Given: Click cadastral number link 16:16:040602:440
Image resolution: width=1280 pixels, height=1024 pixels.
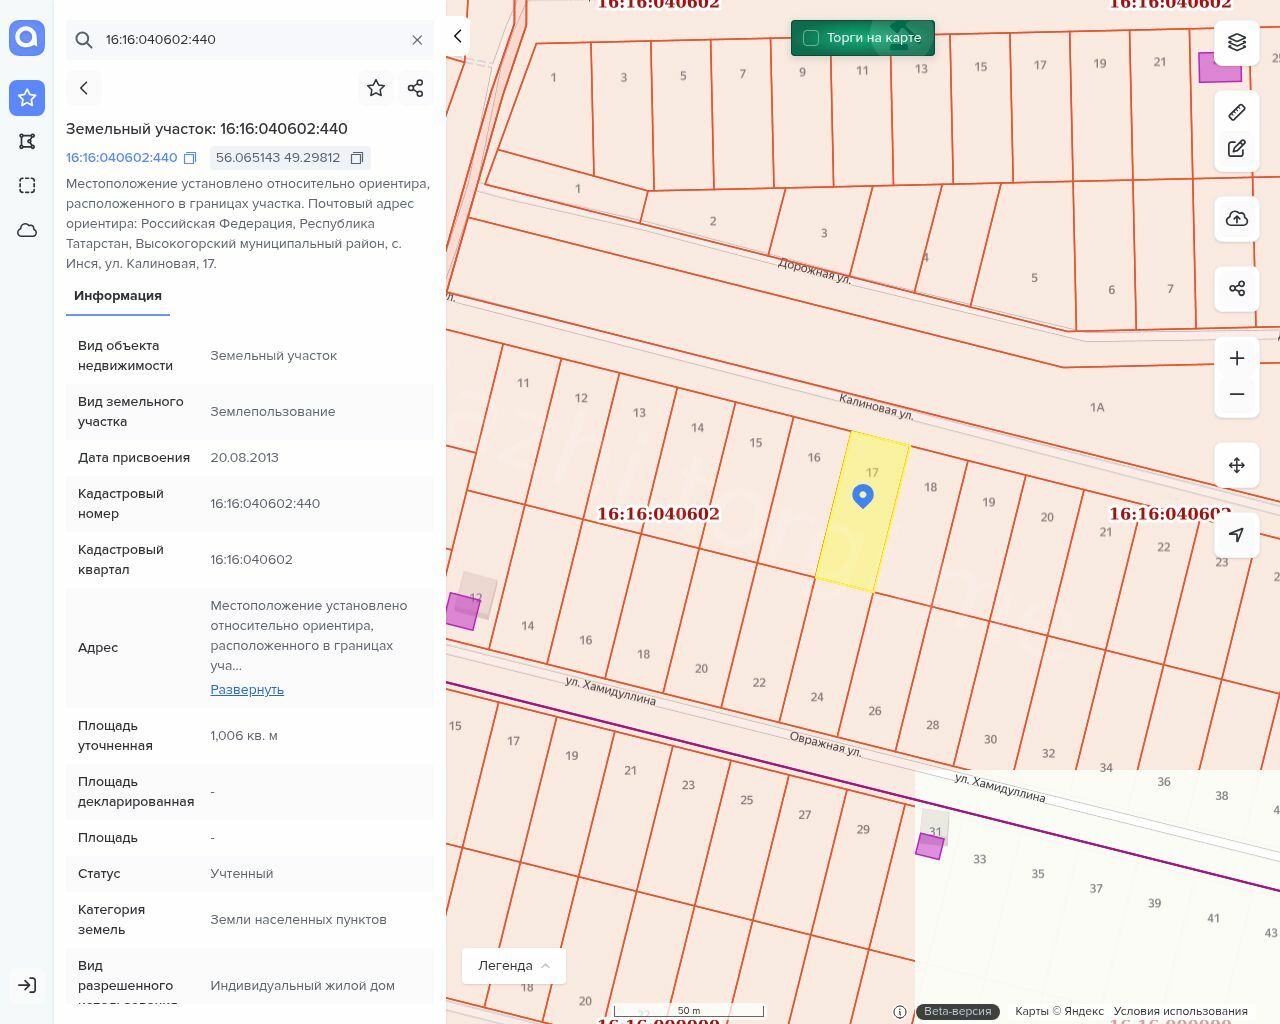Looking at the screenshot, I should 121,158.
